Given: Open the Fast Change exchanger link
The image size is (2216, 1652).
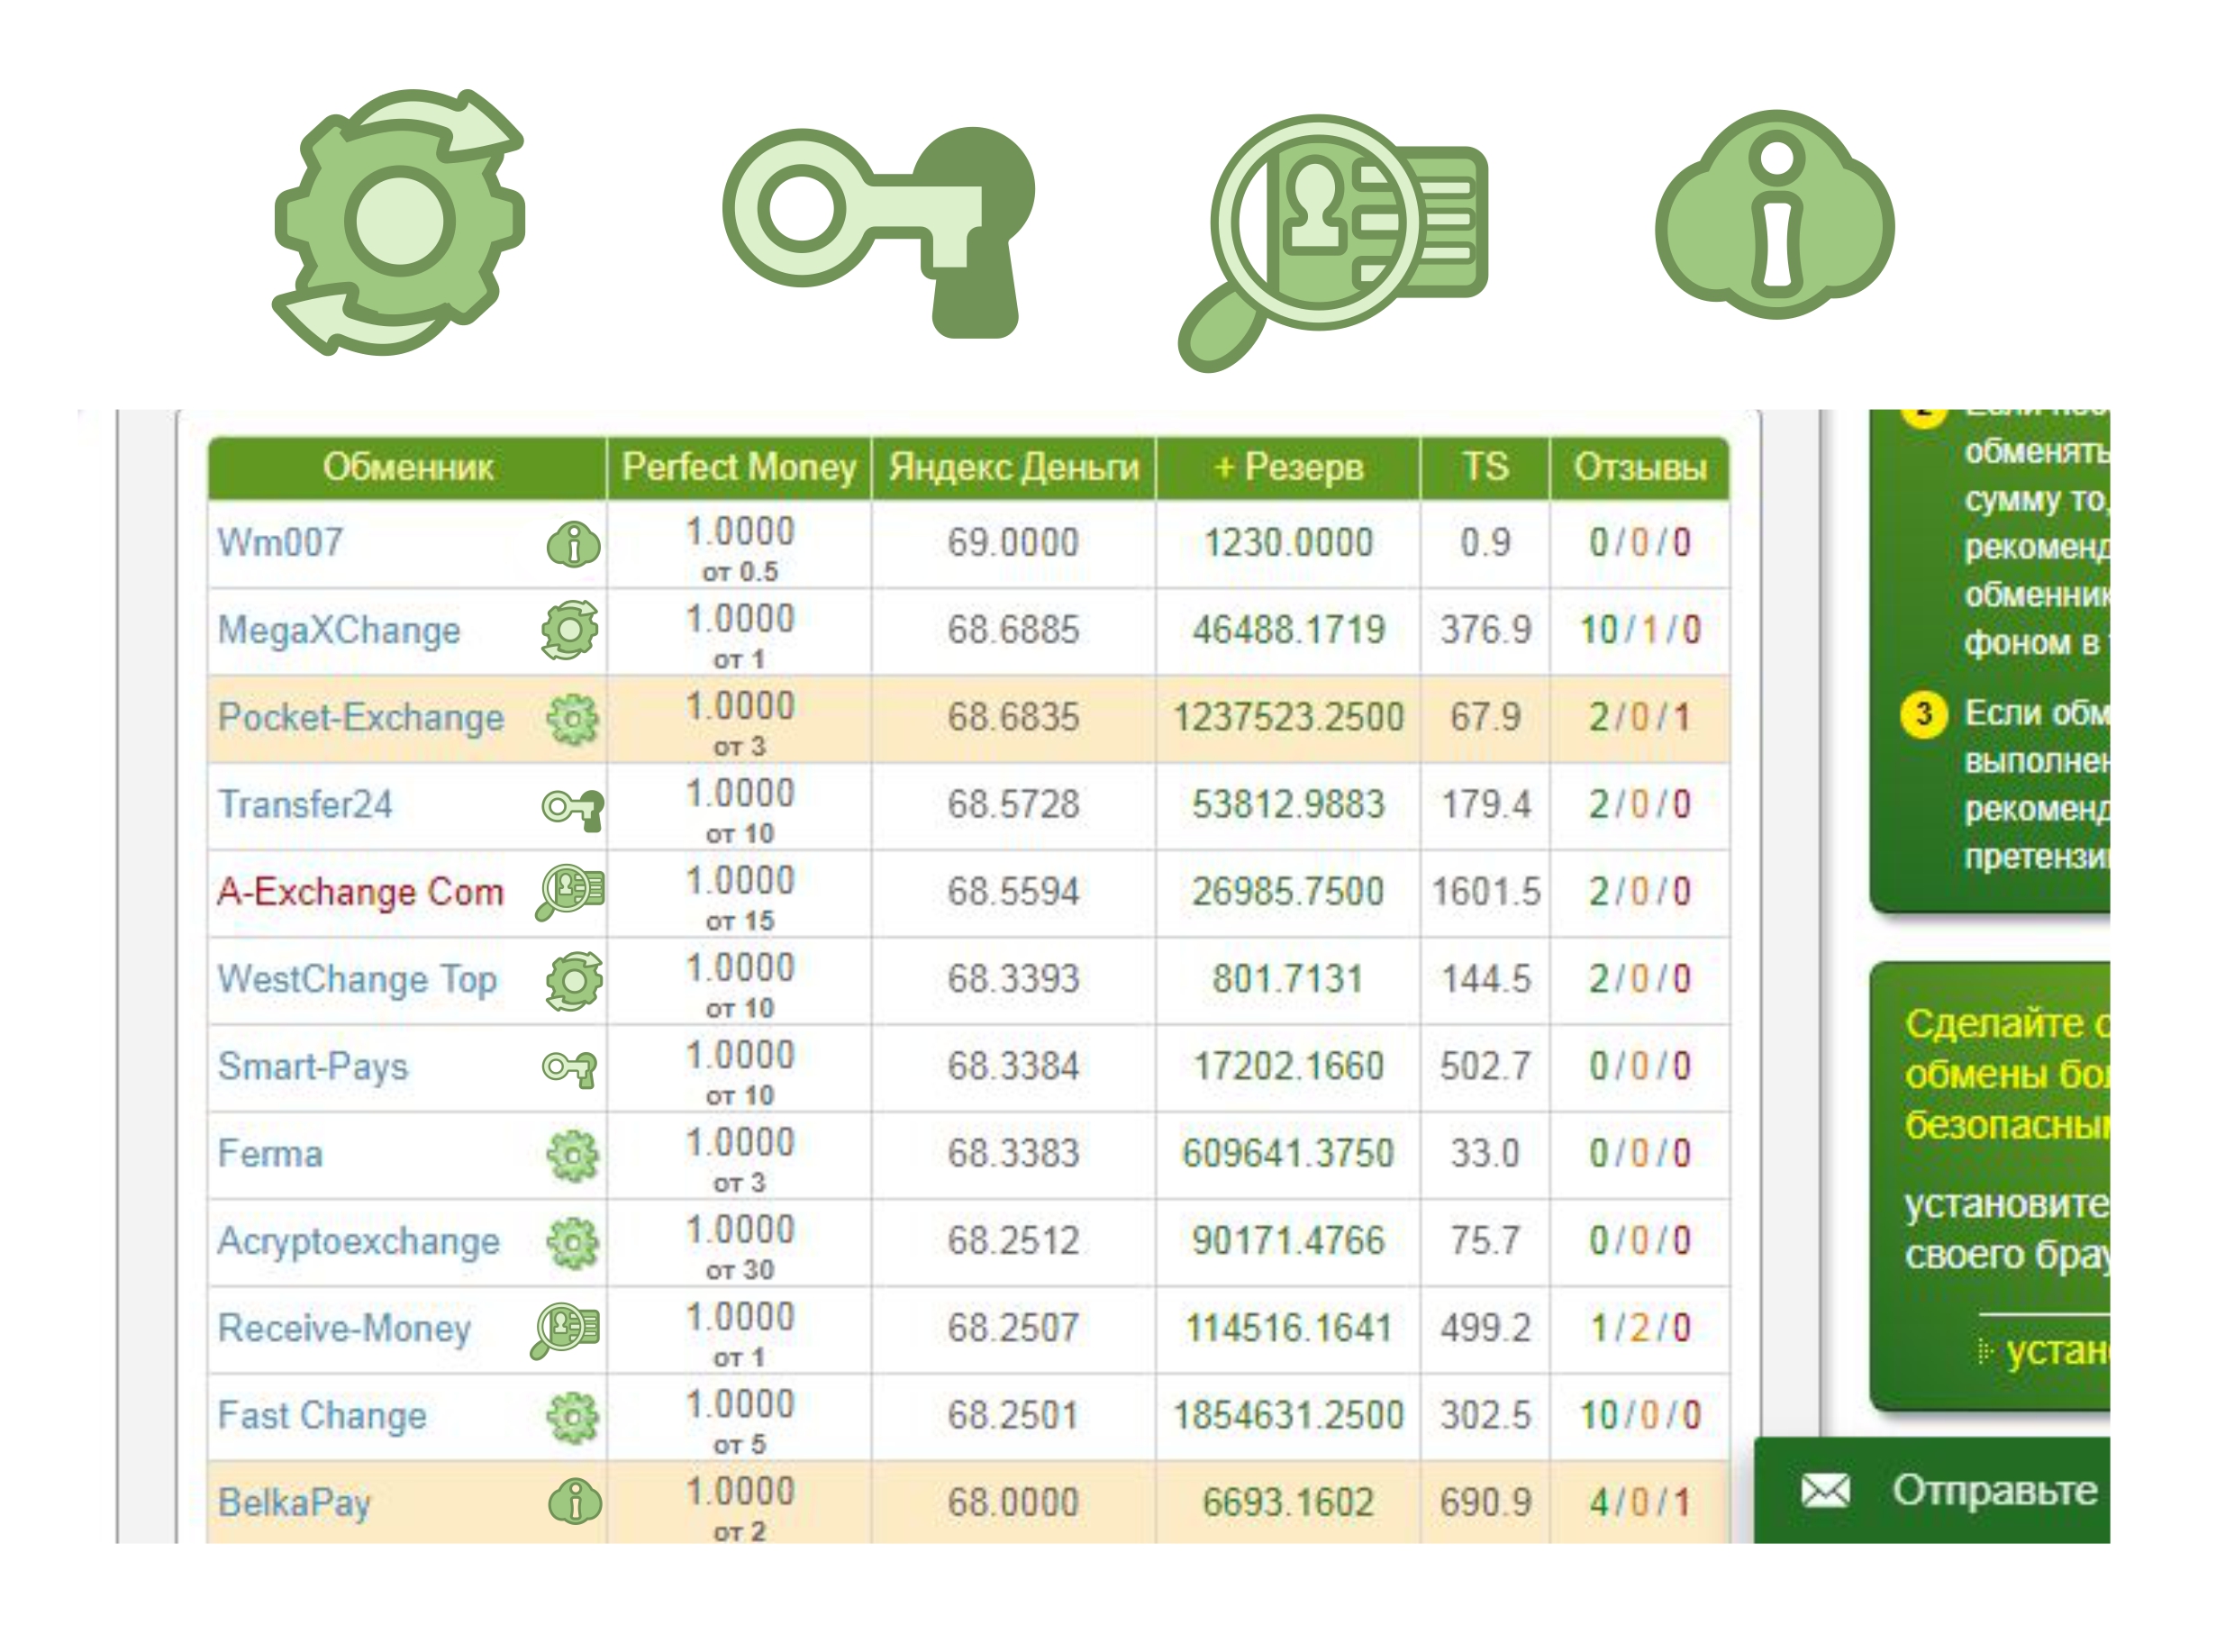Looking at the screenshot, I should click(x=322, y=1416).
